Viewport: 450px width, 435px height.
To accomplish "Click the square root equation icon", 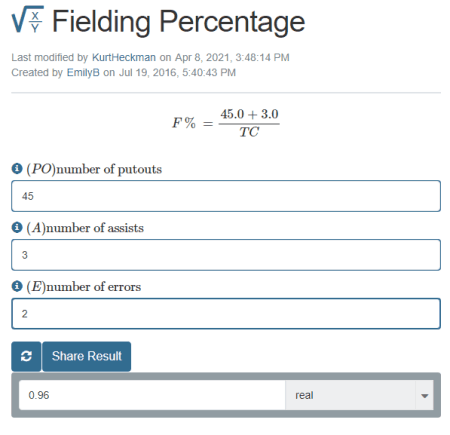I will 28,20.
